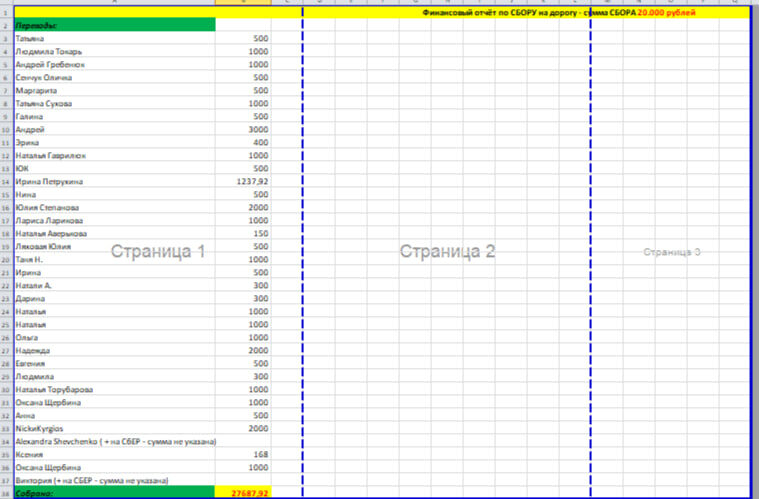Image resolution: width=759 pixels, height=499 pixels.
Task: Click row header 1
Action: tap(6, 13)
